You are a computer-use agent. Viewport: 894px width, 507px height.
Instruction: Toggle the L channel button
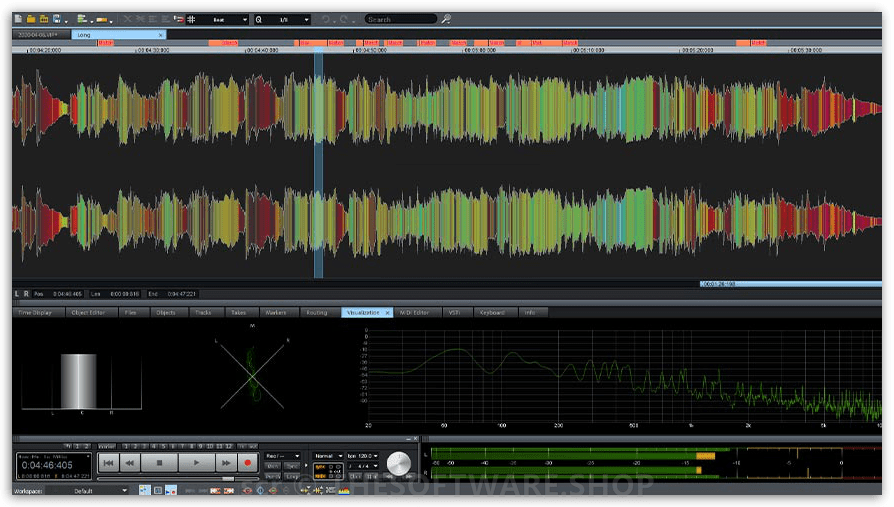pyautogui.click(x=17, y=294)
